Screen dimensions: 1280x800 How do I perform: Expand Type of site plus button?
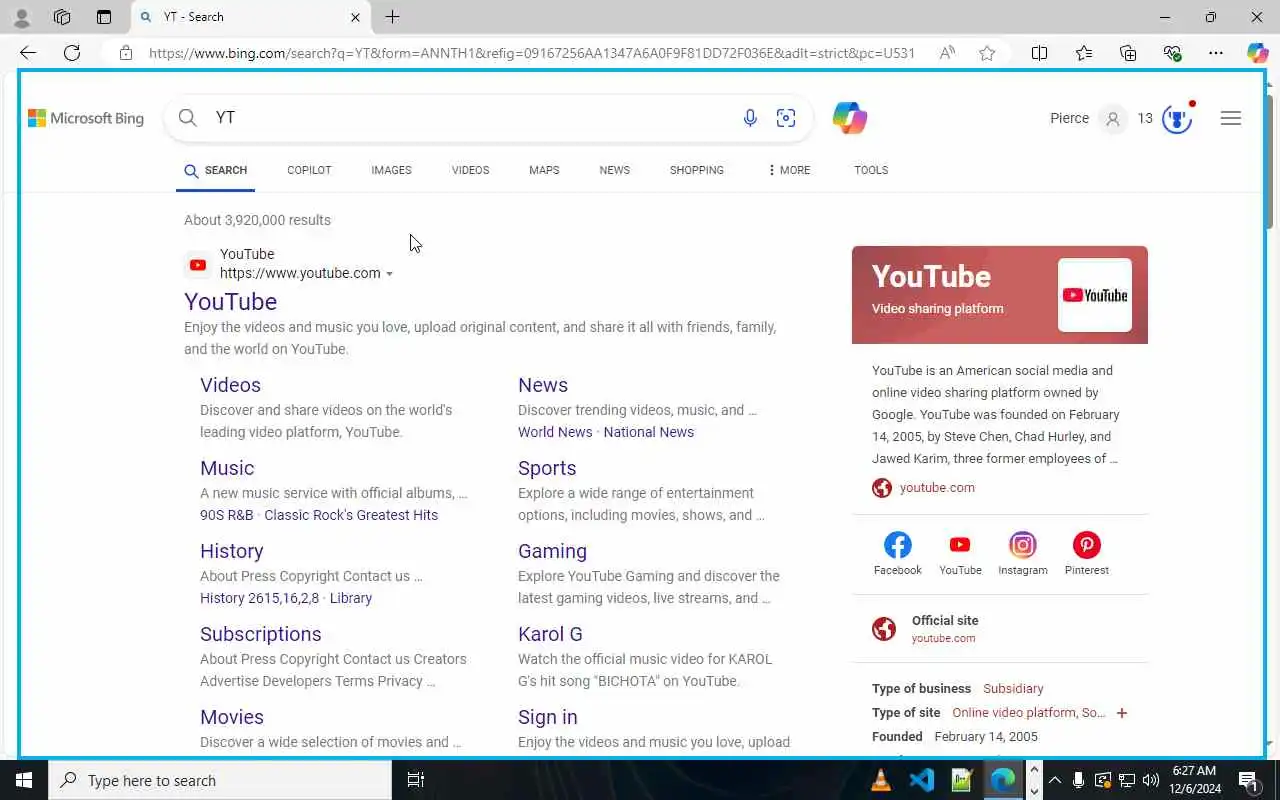click(x=1122, y=713)
